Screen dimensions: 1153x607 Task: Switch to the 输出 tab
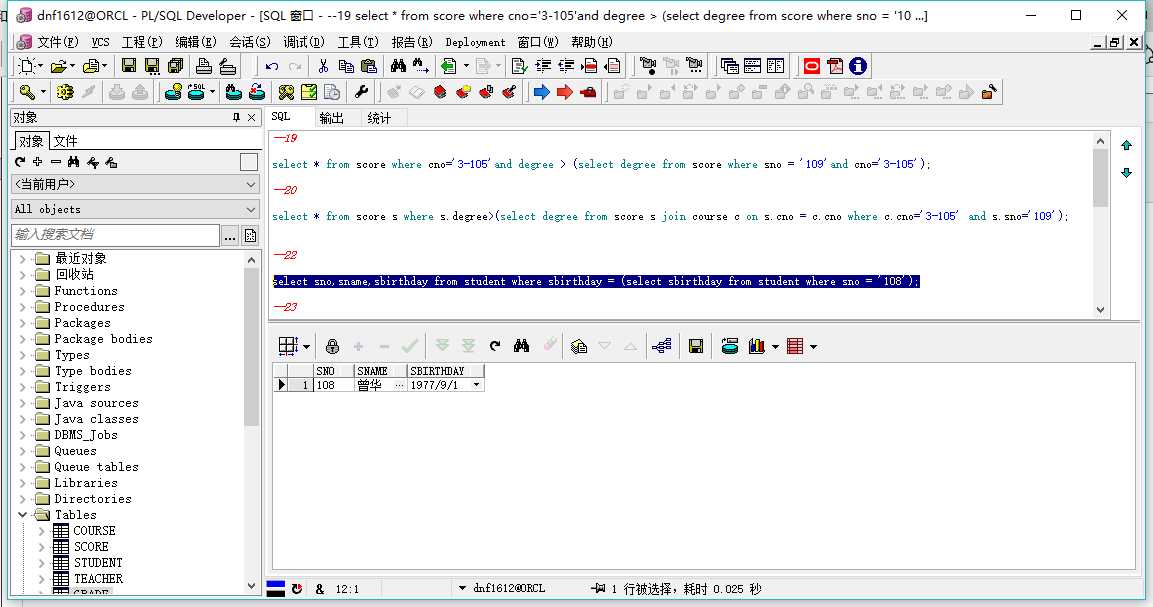pyautogui.click(x=332, y=118)
